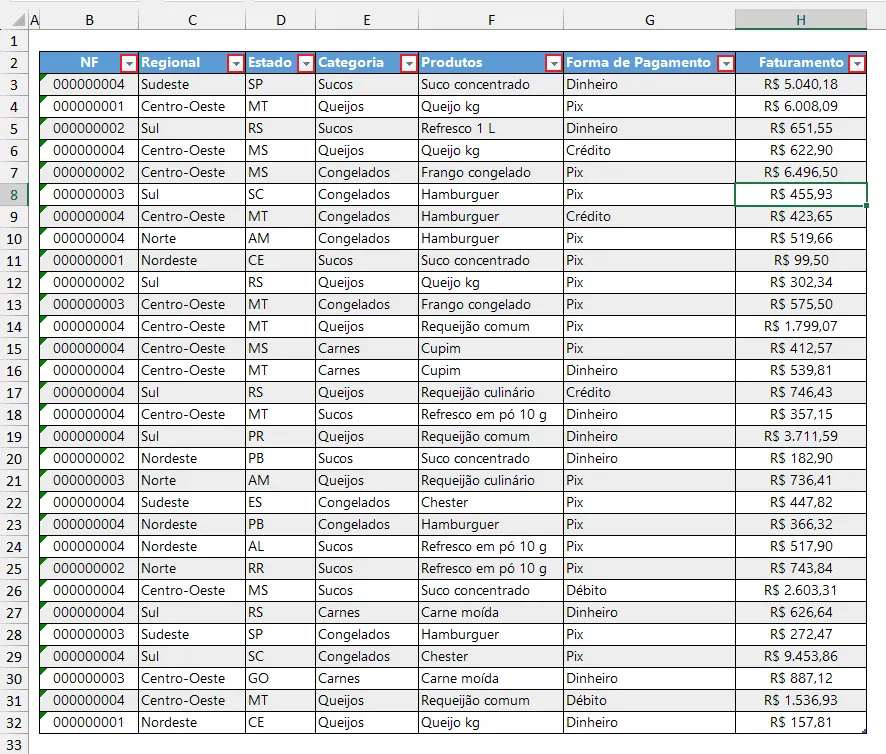
Task: Click state PR cell
Action: coord(280,436)
